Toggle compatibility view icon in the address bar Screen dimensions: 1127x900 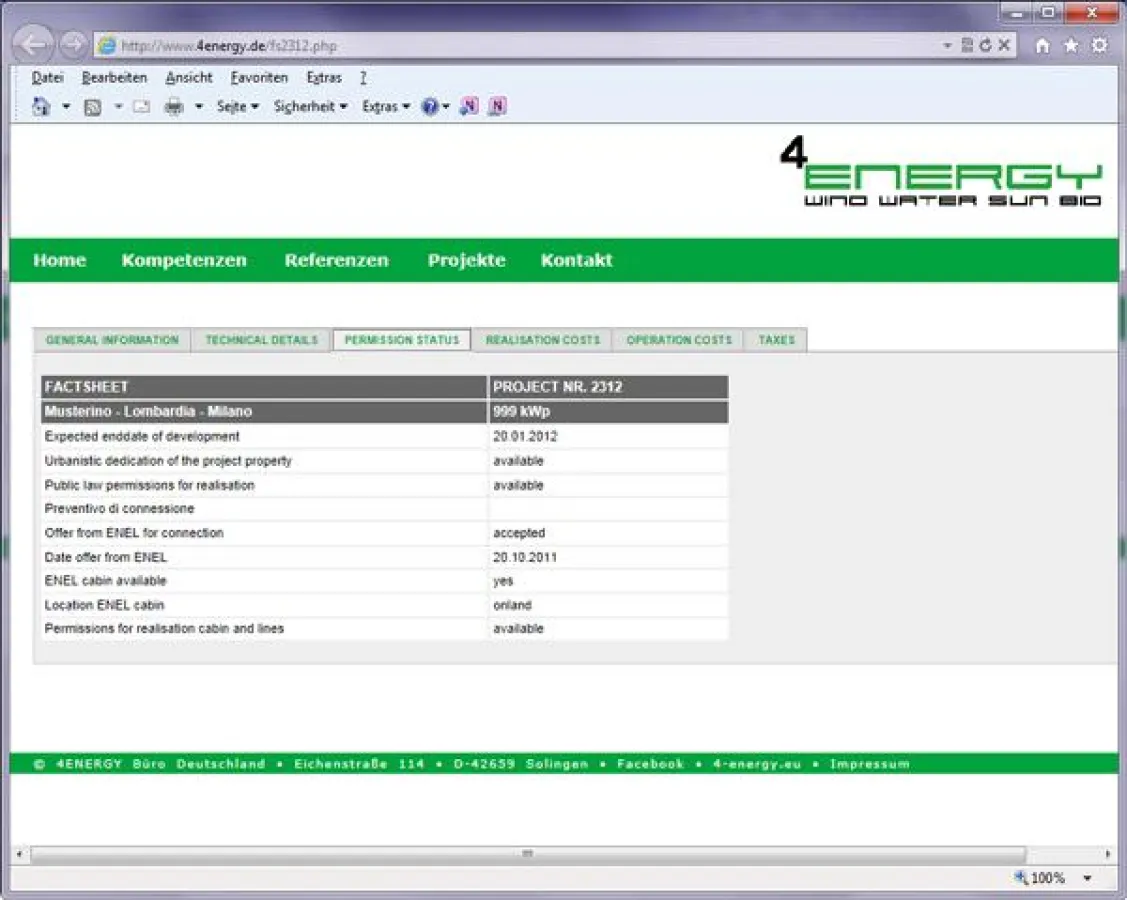pyautogui.click(x=967, y=46)
